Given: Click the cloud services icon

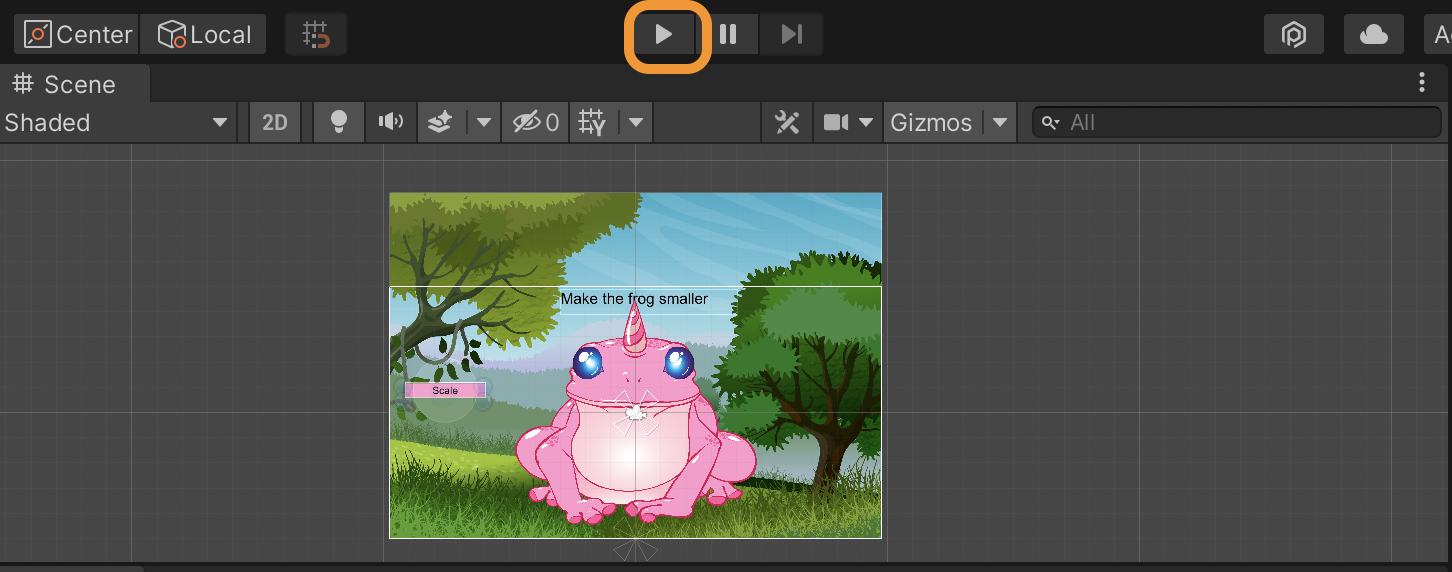Looking at the screenshot, I should click(1373, 35).
